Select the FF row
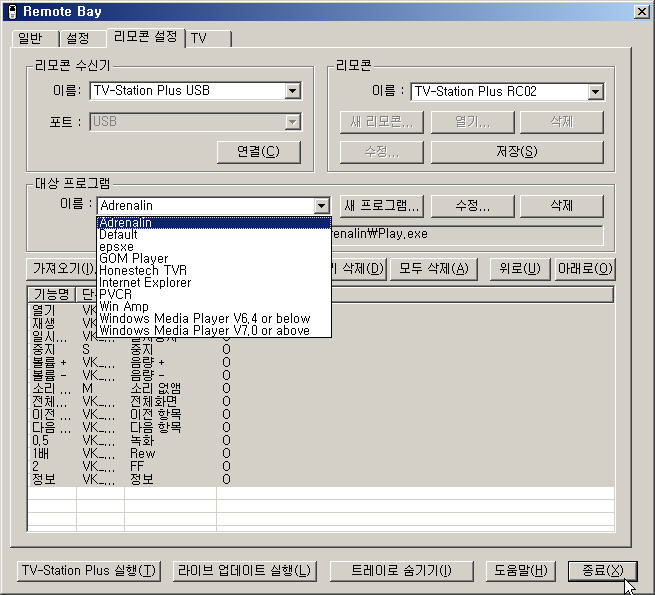The image size is (655, 595). click(321, 466)
